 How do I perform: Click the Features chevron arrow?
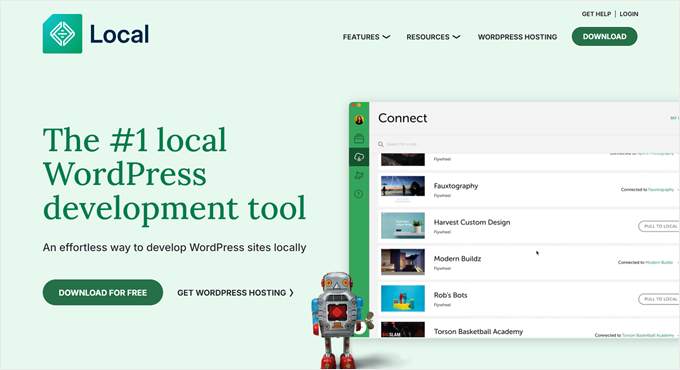pos(386,37)
